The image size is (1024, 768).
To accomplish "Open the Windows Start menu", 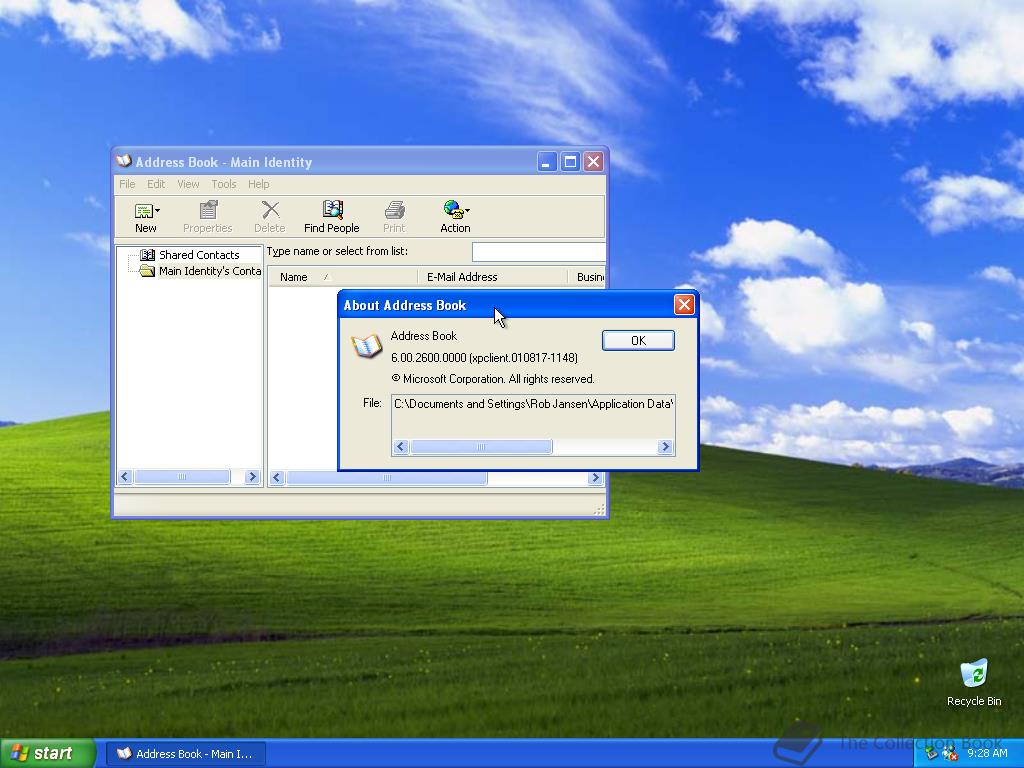I will [x=48, y=754].
